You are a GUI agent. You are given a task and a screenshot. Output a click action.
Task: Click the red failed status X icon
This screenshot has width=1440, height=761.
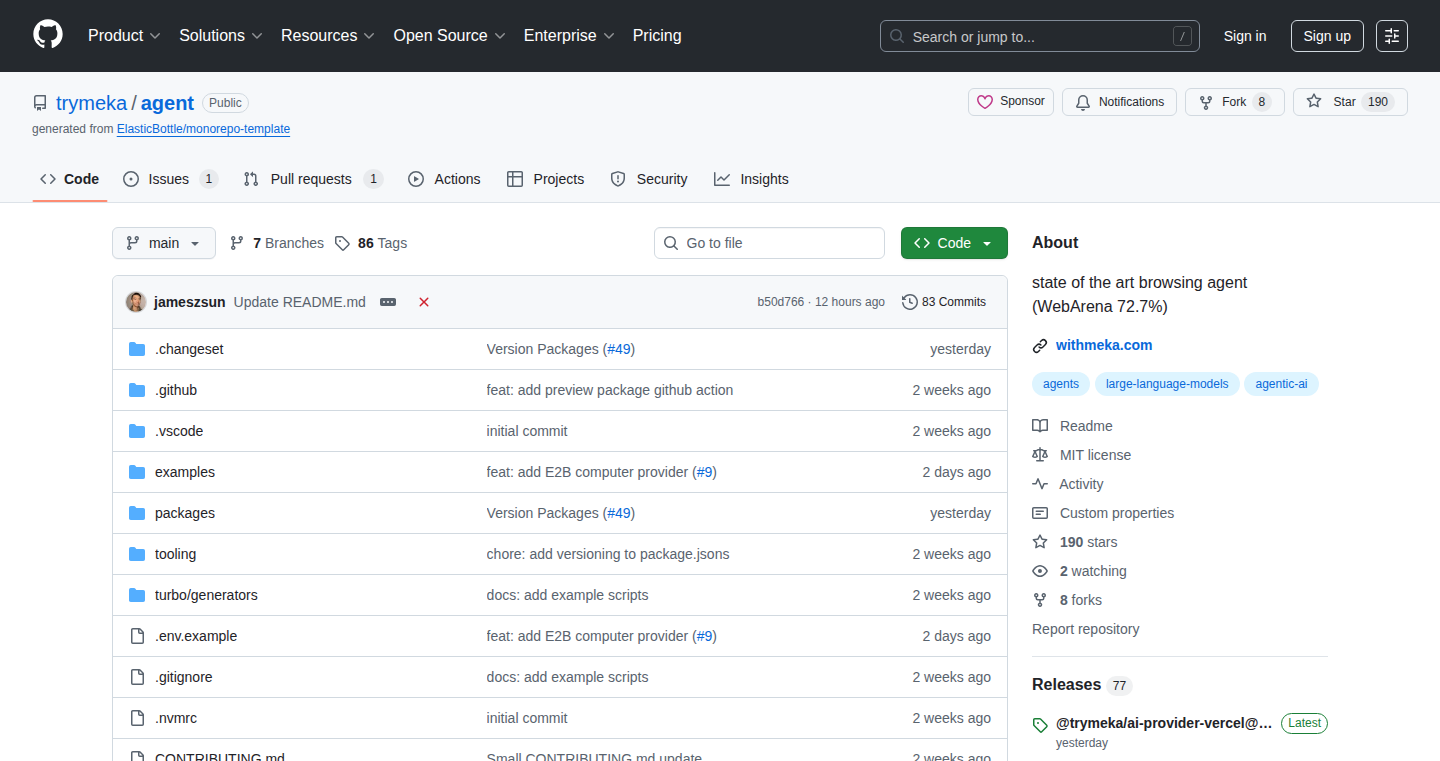(x=424, y=302)
